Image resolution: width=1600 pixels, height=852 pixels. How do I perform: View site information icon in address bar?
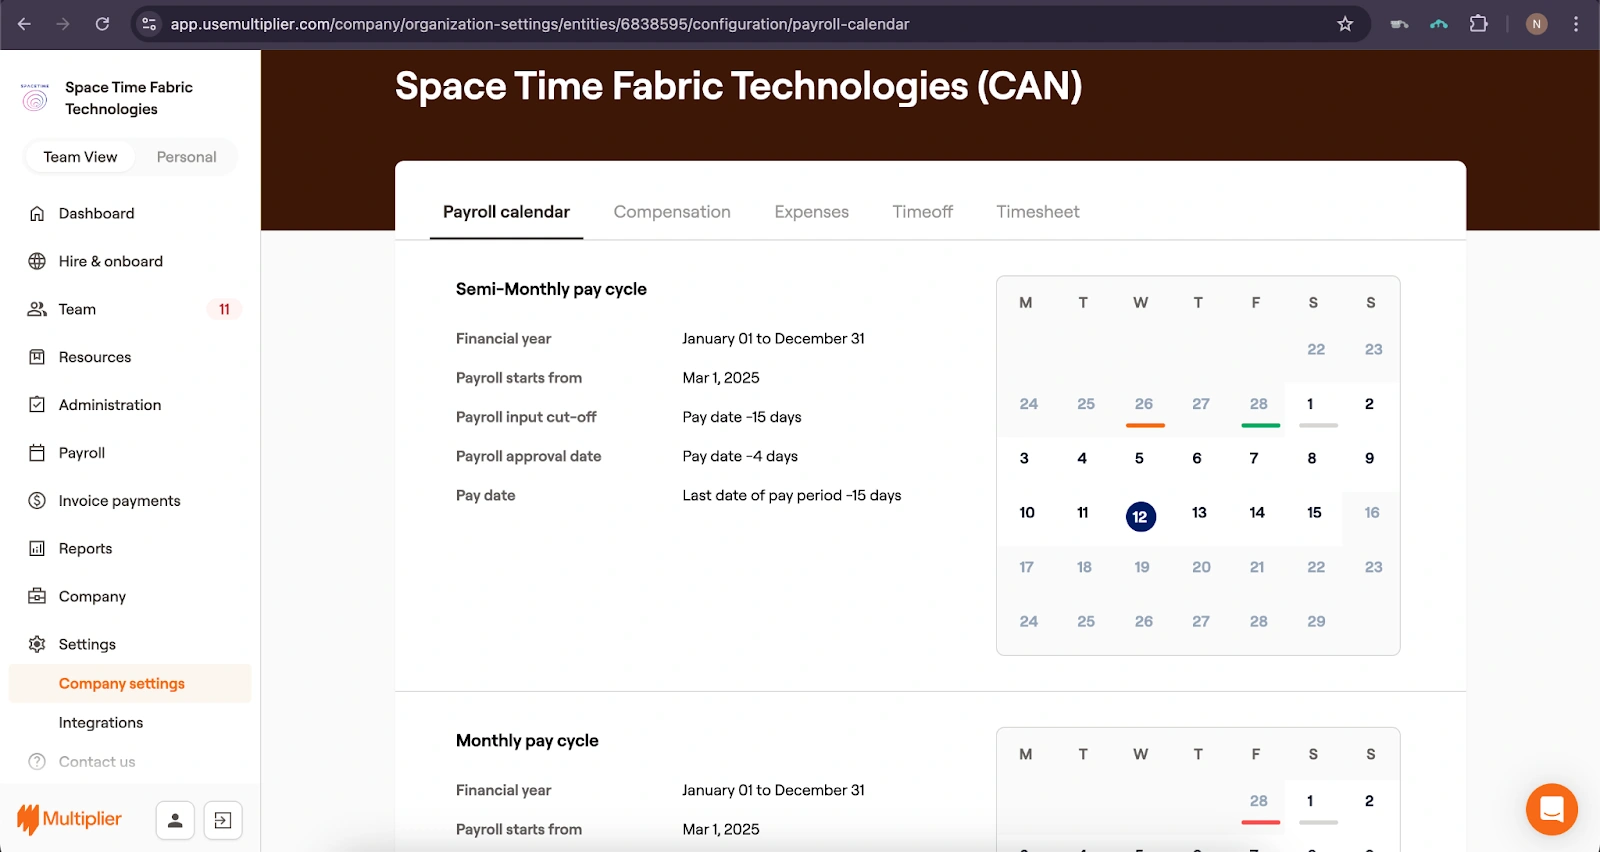[x=149, y=24]
